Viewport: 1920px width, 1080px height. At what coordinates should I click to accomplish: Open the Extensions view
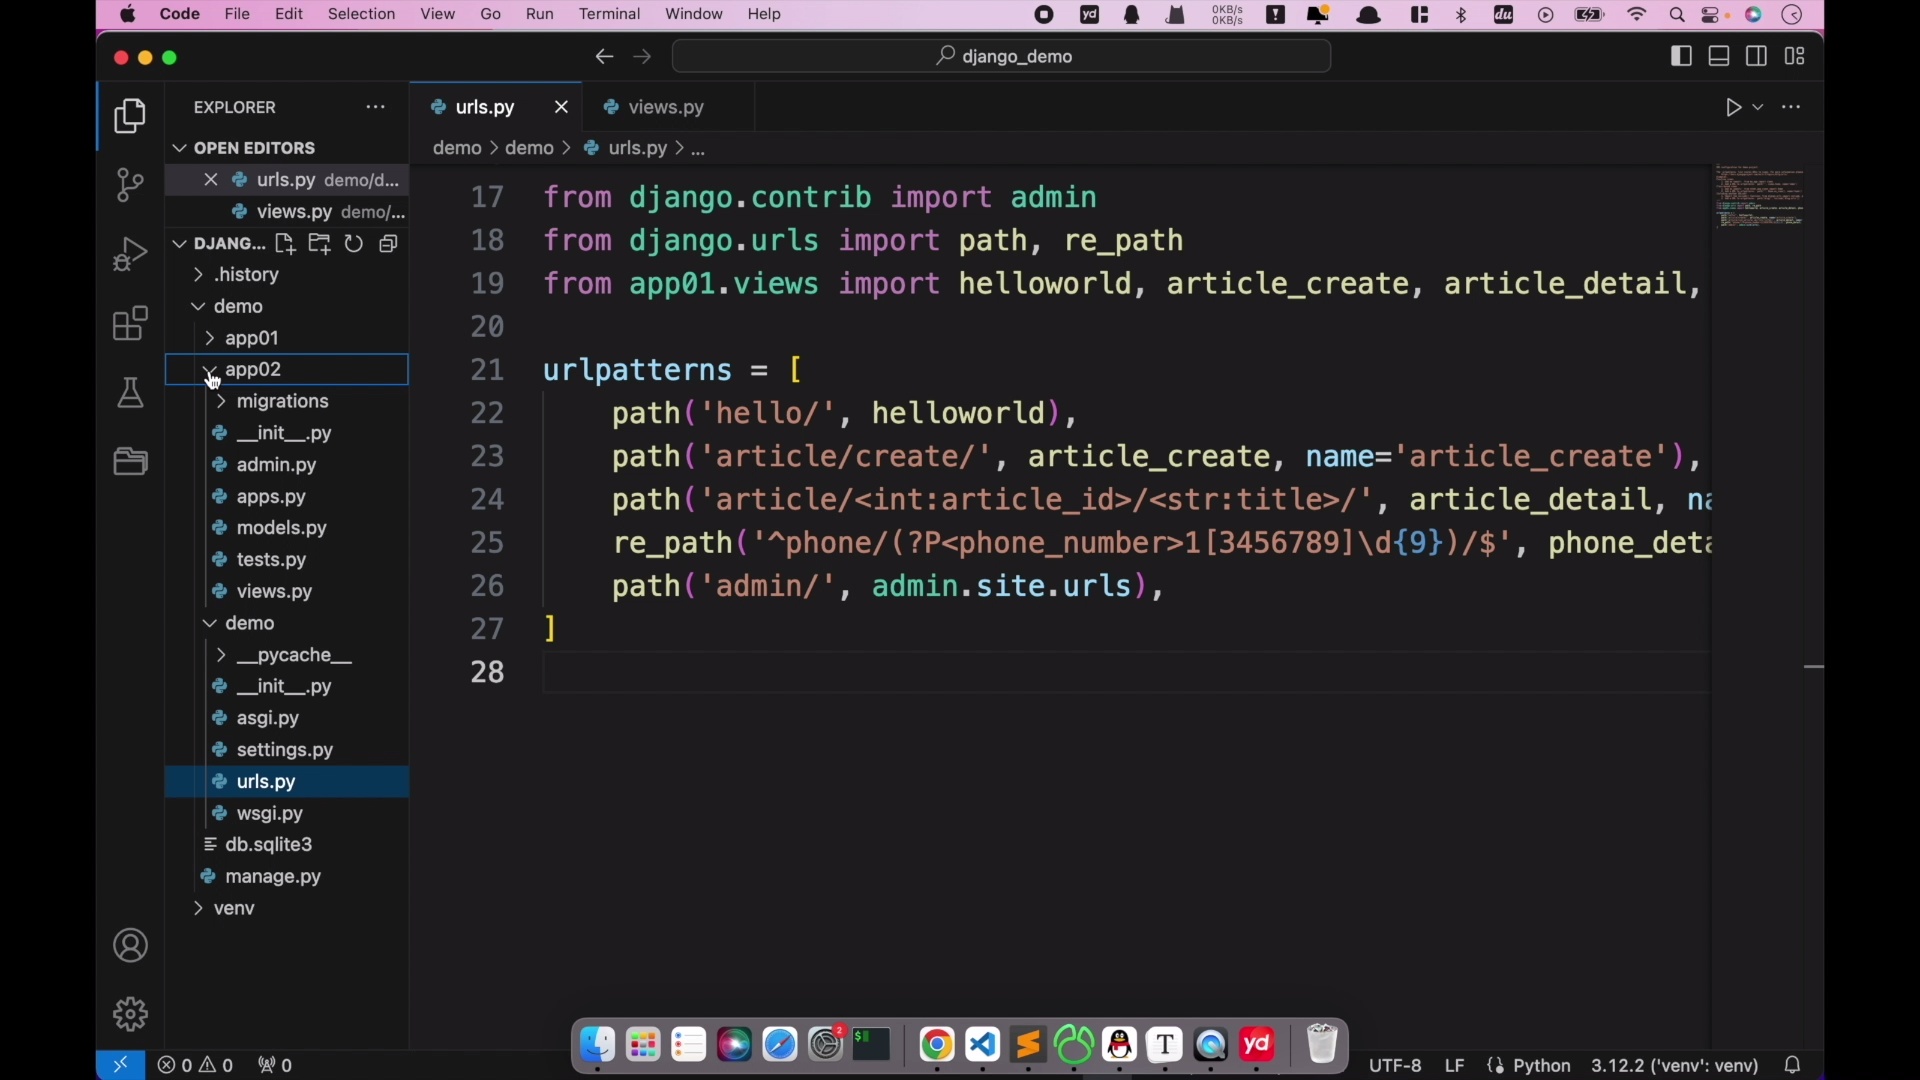(130, 323)
